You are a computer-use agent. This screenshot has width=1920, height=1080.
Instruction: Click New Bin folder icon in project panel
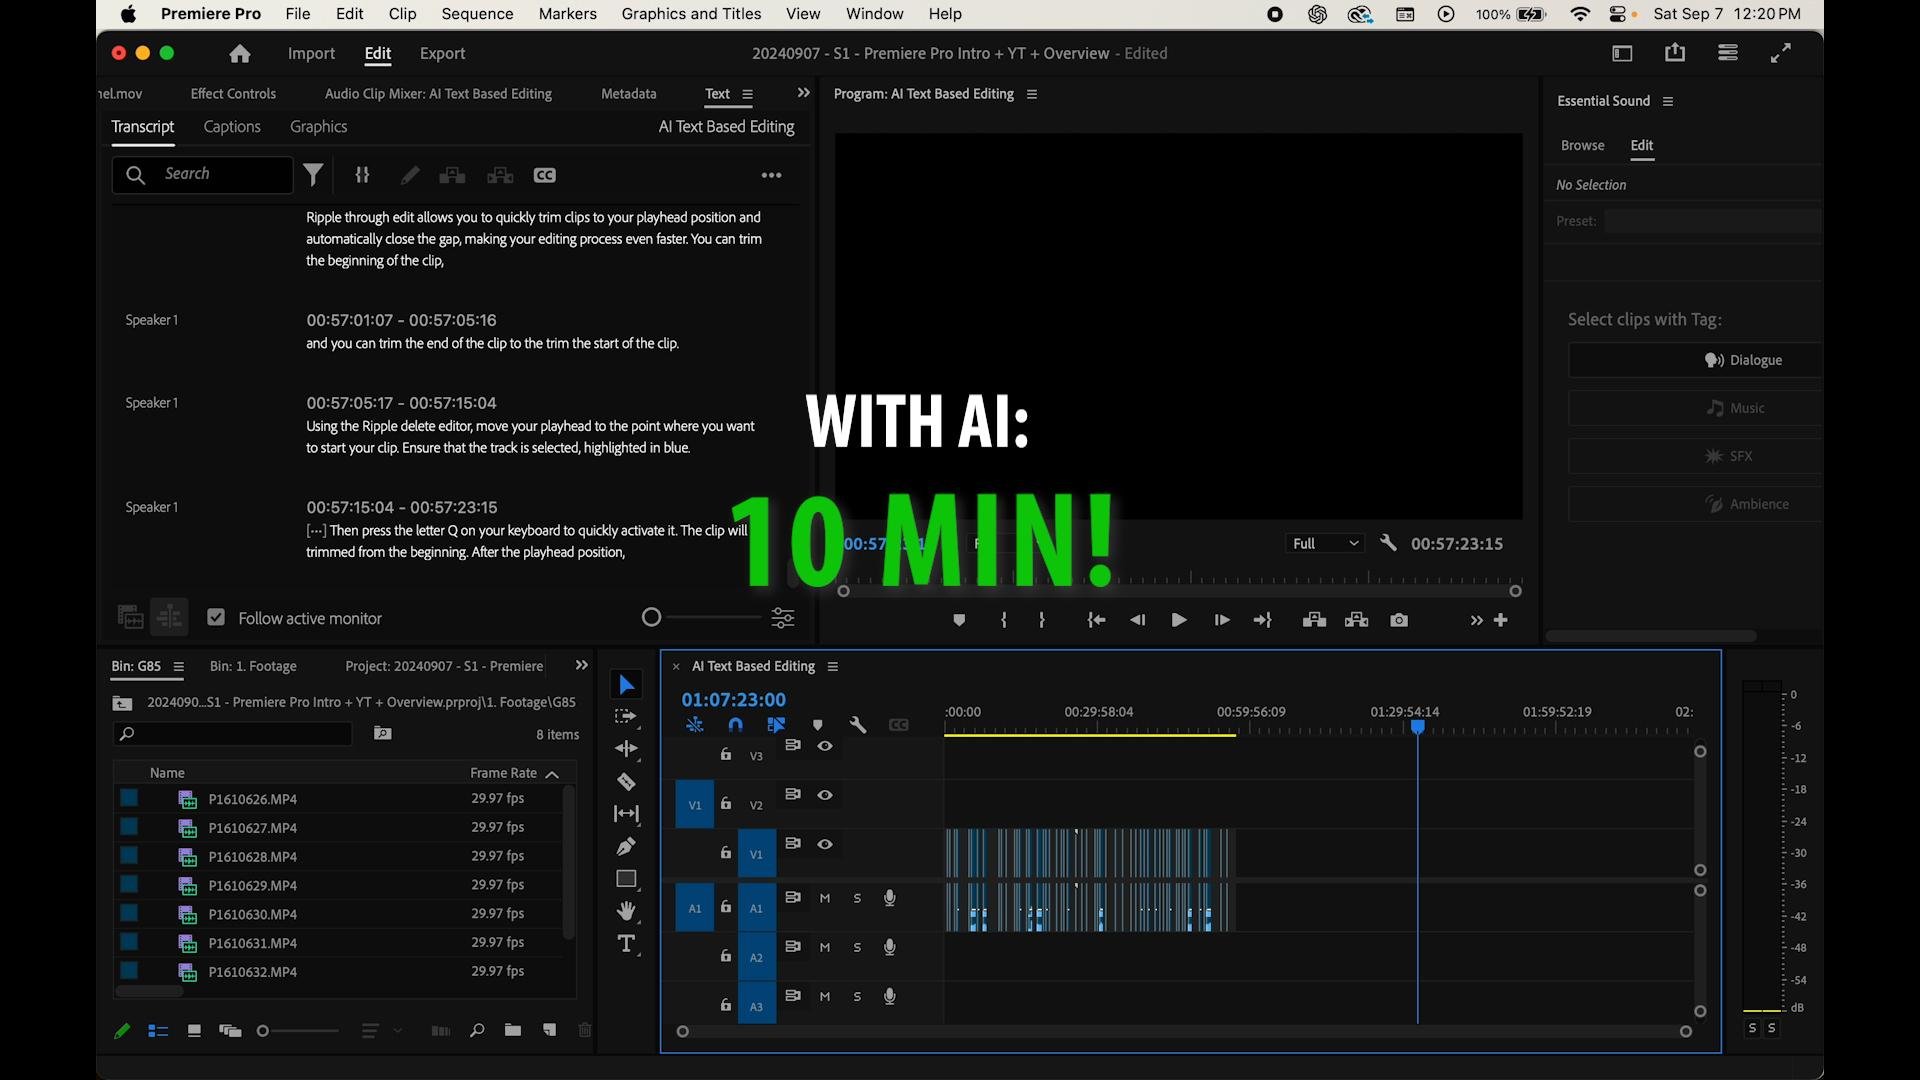tap(512, 1030)
